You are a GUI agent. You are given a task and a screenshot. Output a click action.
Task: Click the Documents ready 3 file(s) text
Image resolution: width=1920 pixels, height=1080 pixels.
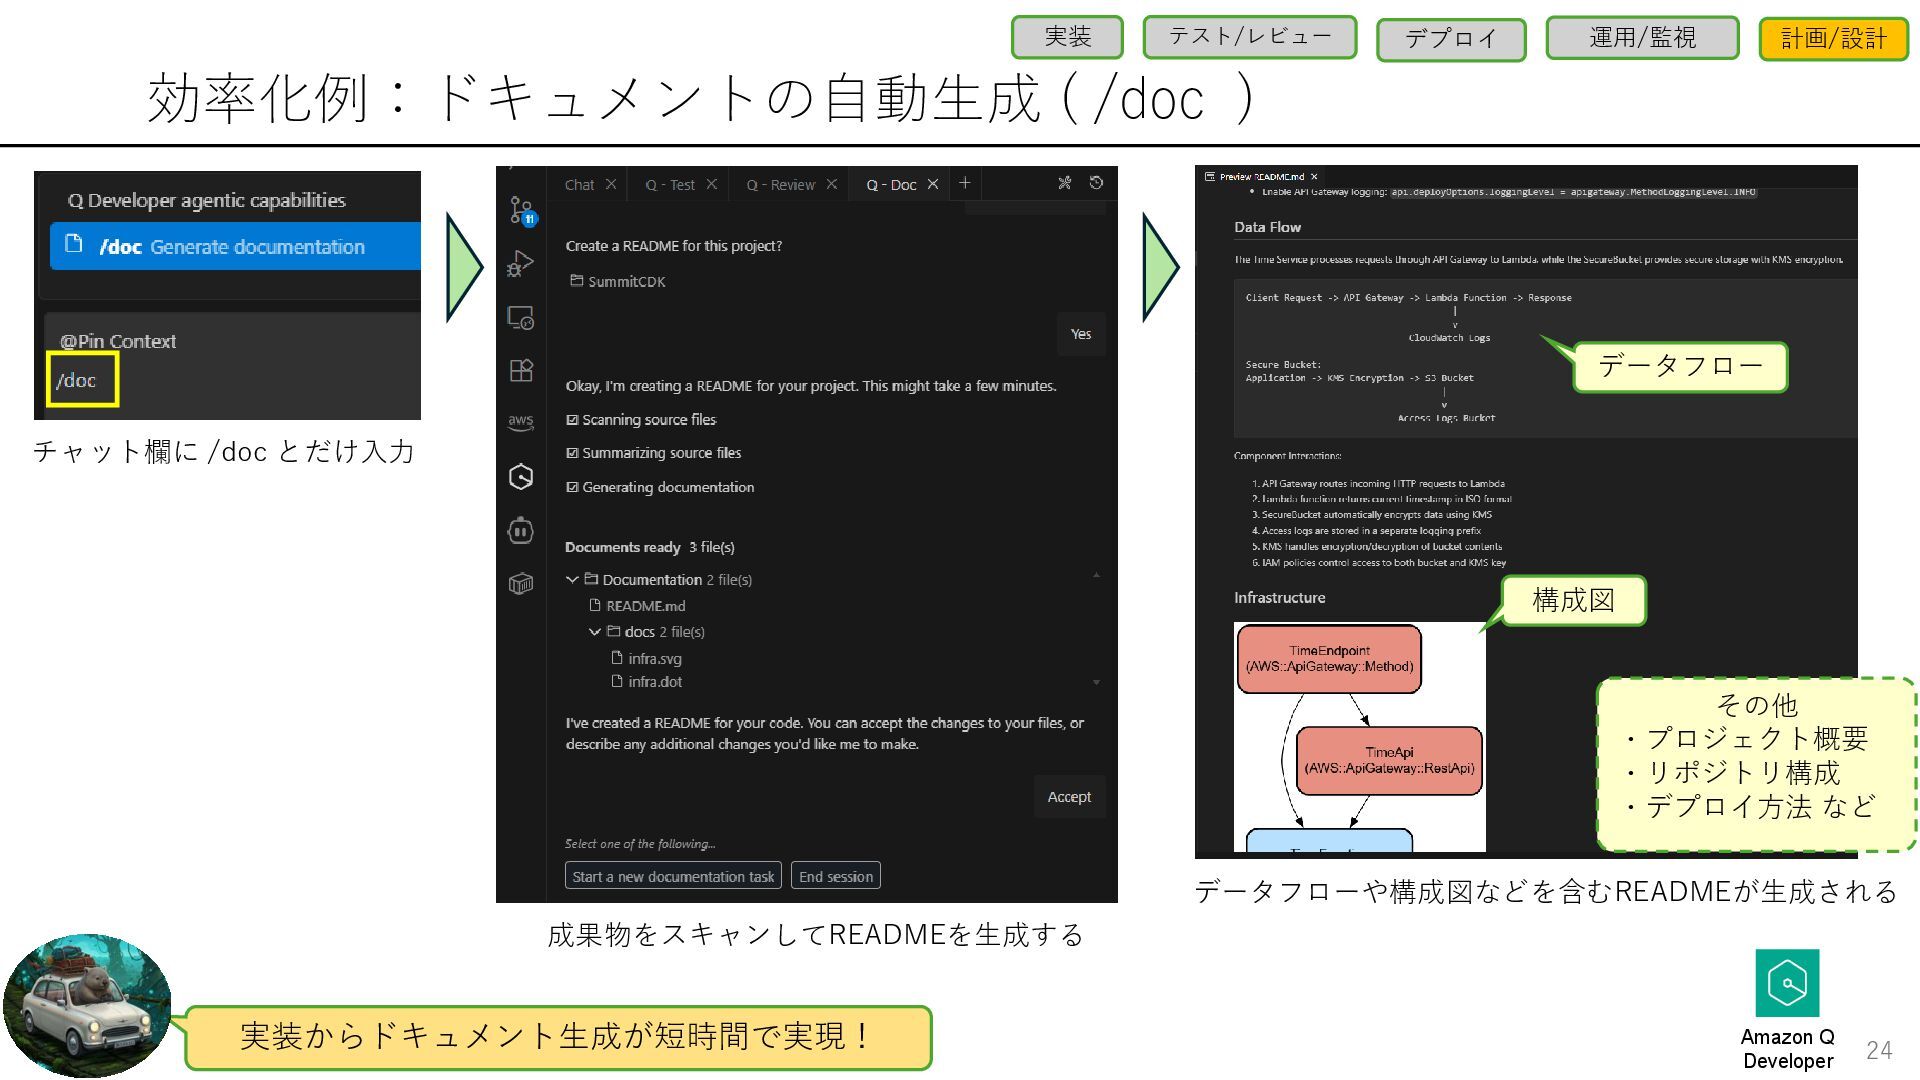(x=650, y=547)
